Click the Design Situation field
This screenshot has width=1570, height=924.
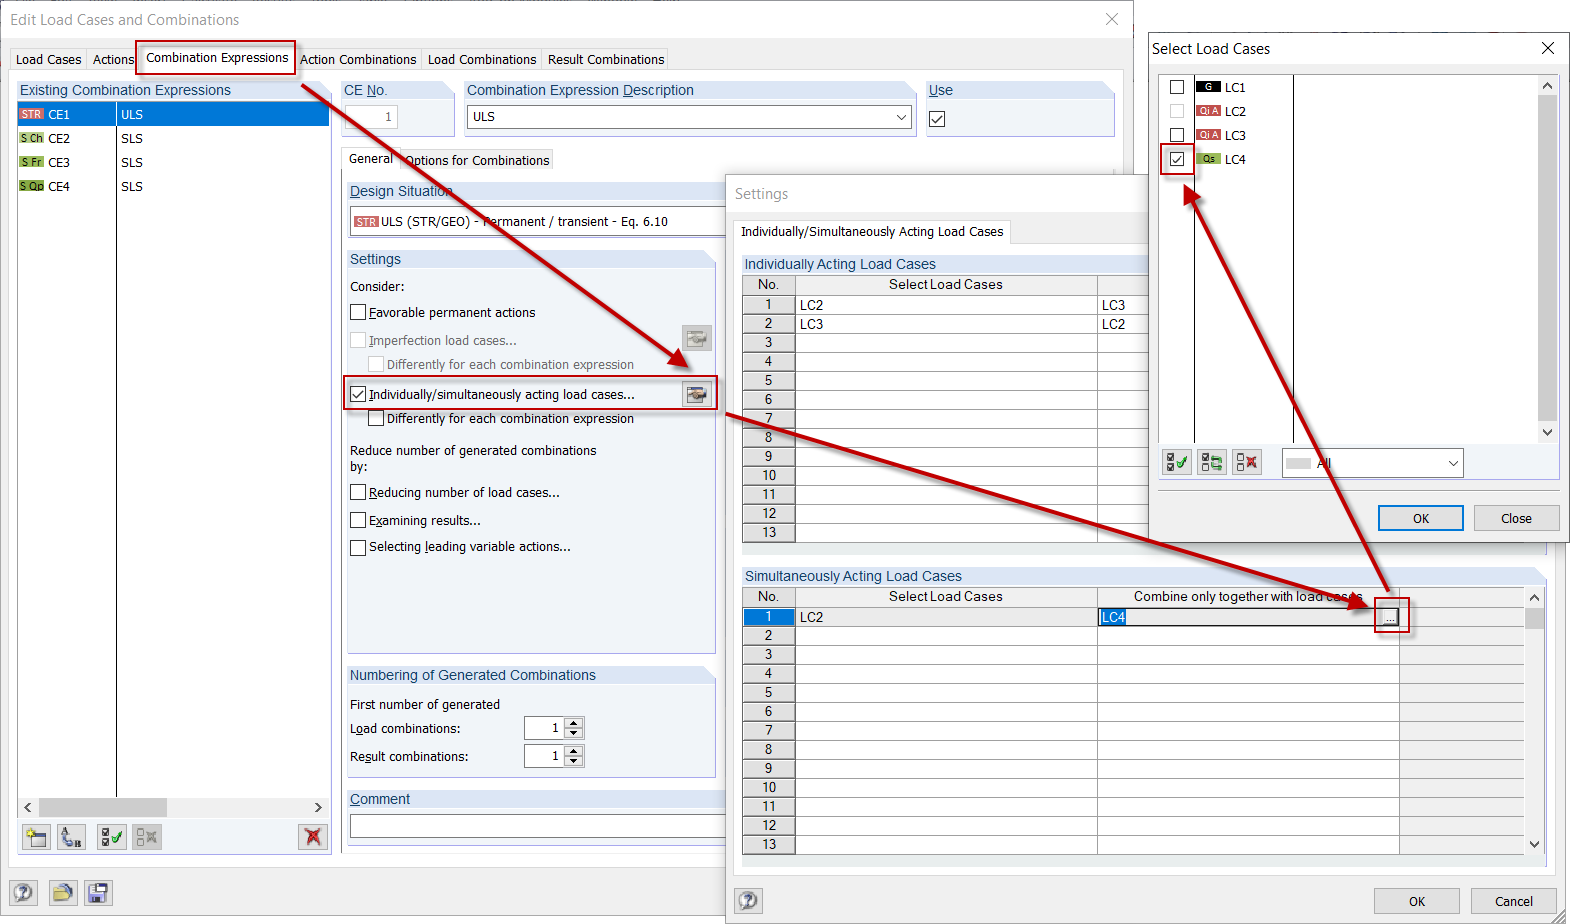point(538,222)
